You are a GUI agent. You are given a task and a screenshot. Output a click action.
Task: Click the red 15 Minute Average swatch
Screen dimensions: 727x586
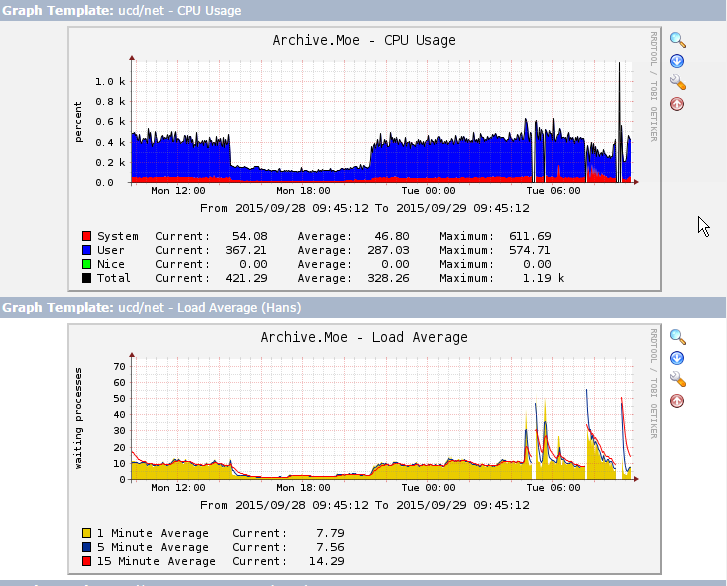(x=86, y=561)
